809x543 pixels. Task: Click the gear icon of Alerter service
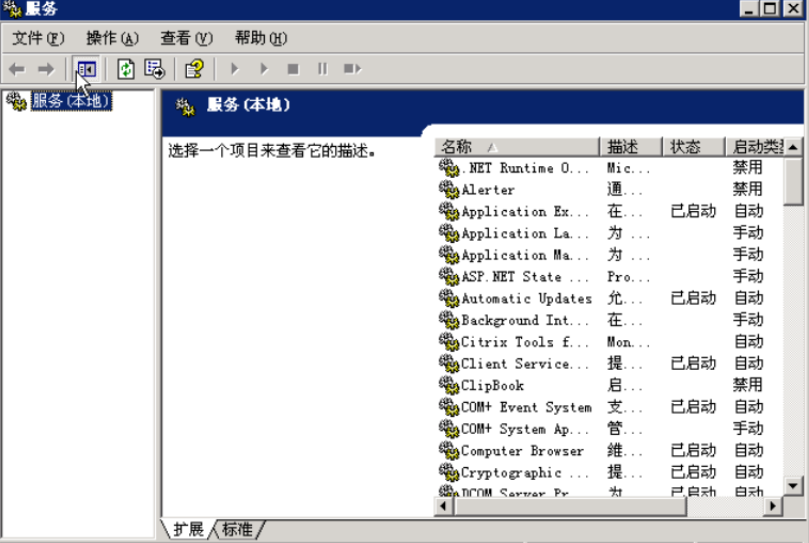coord(449,189)
